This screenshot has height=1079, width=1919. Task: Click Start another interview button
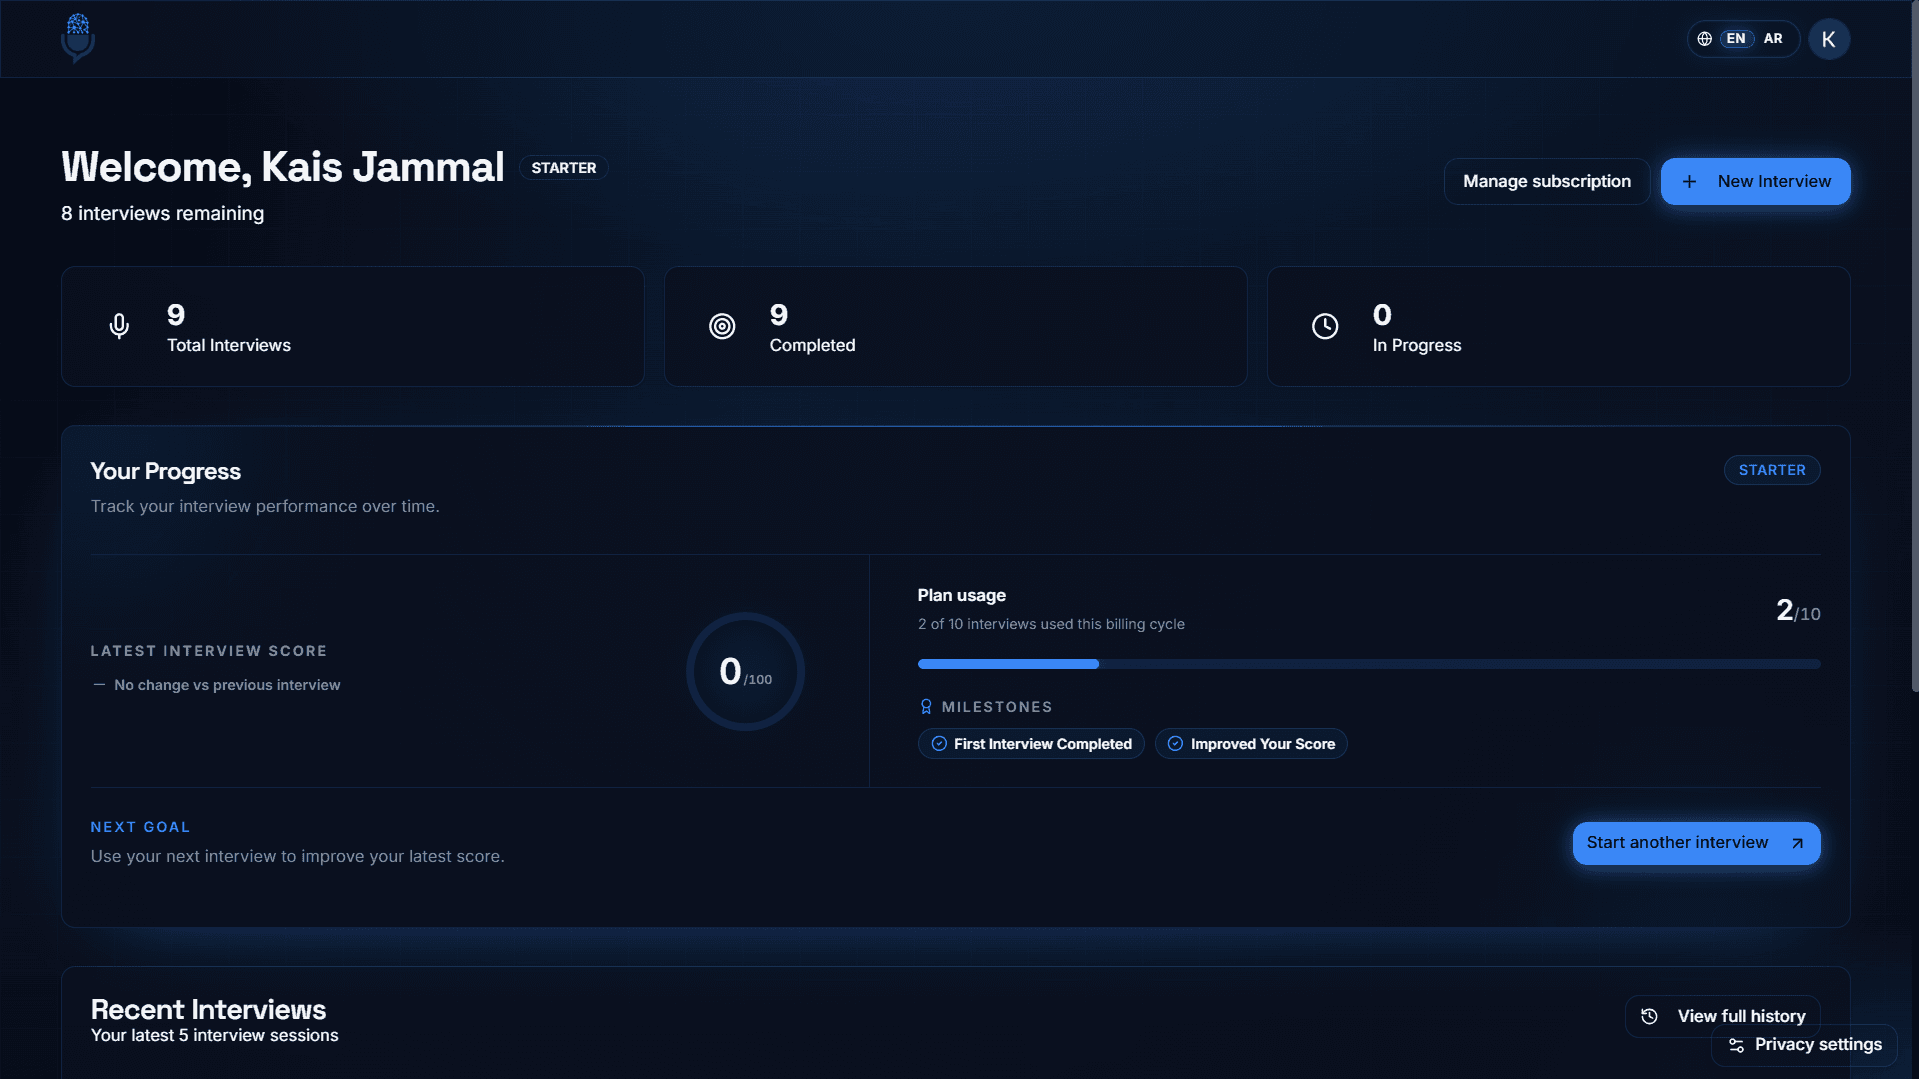pyautogui.click(x=1697, y=843)
